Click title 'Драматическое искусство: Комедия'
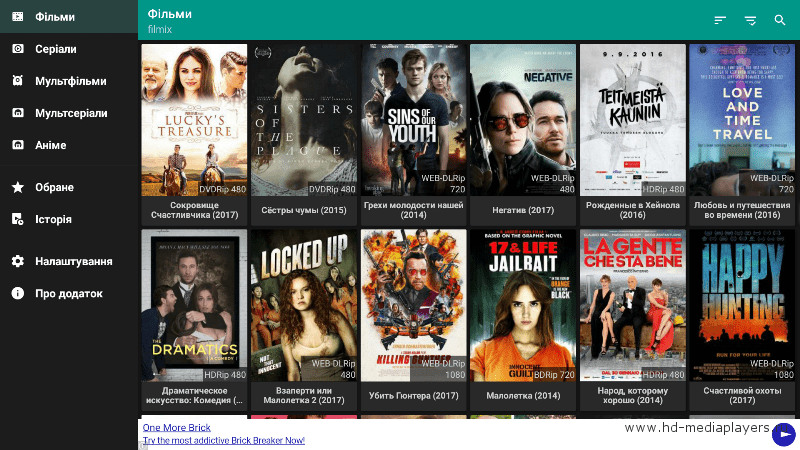800x450 pixels. click(194, 395)
